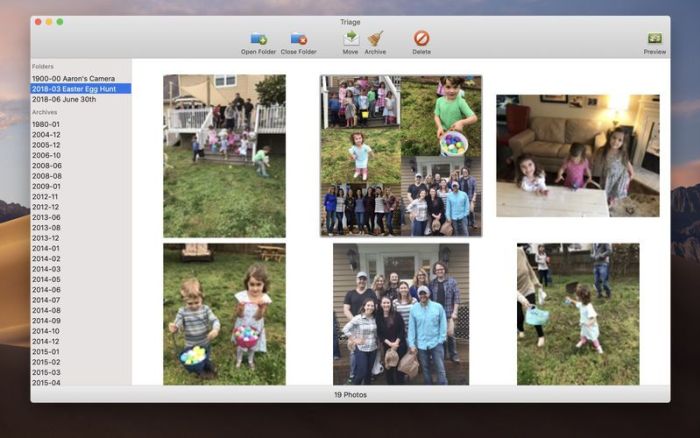Open the 2008-06 archive
This screenshot has width=700, height=438.
[81, 166]
